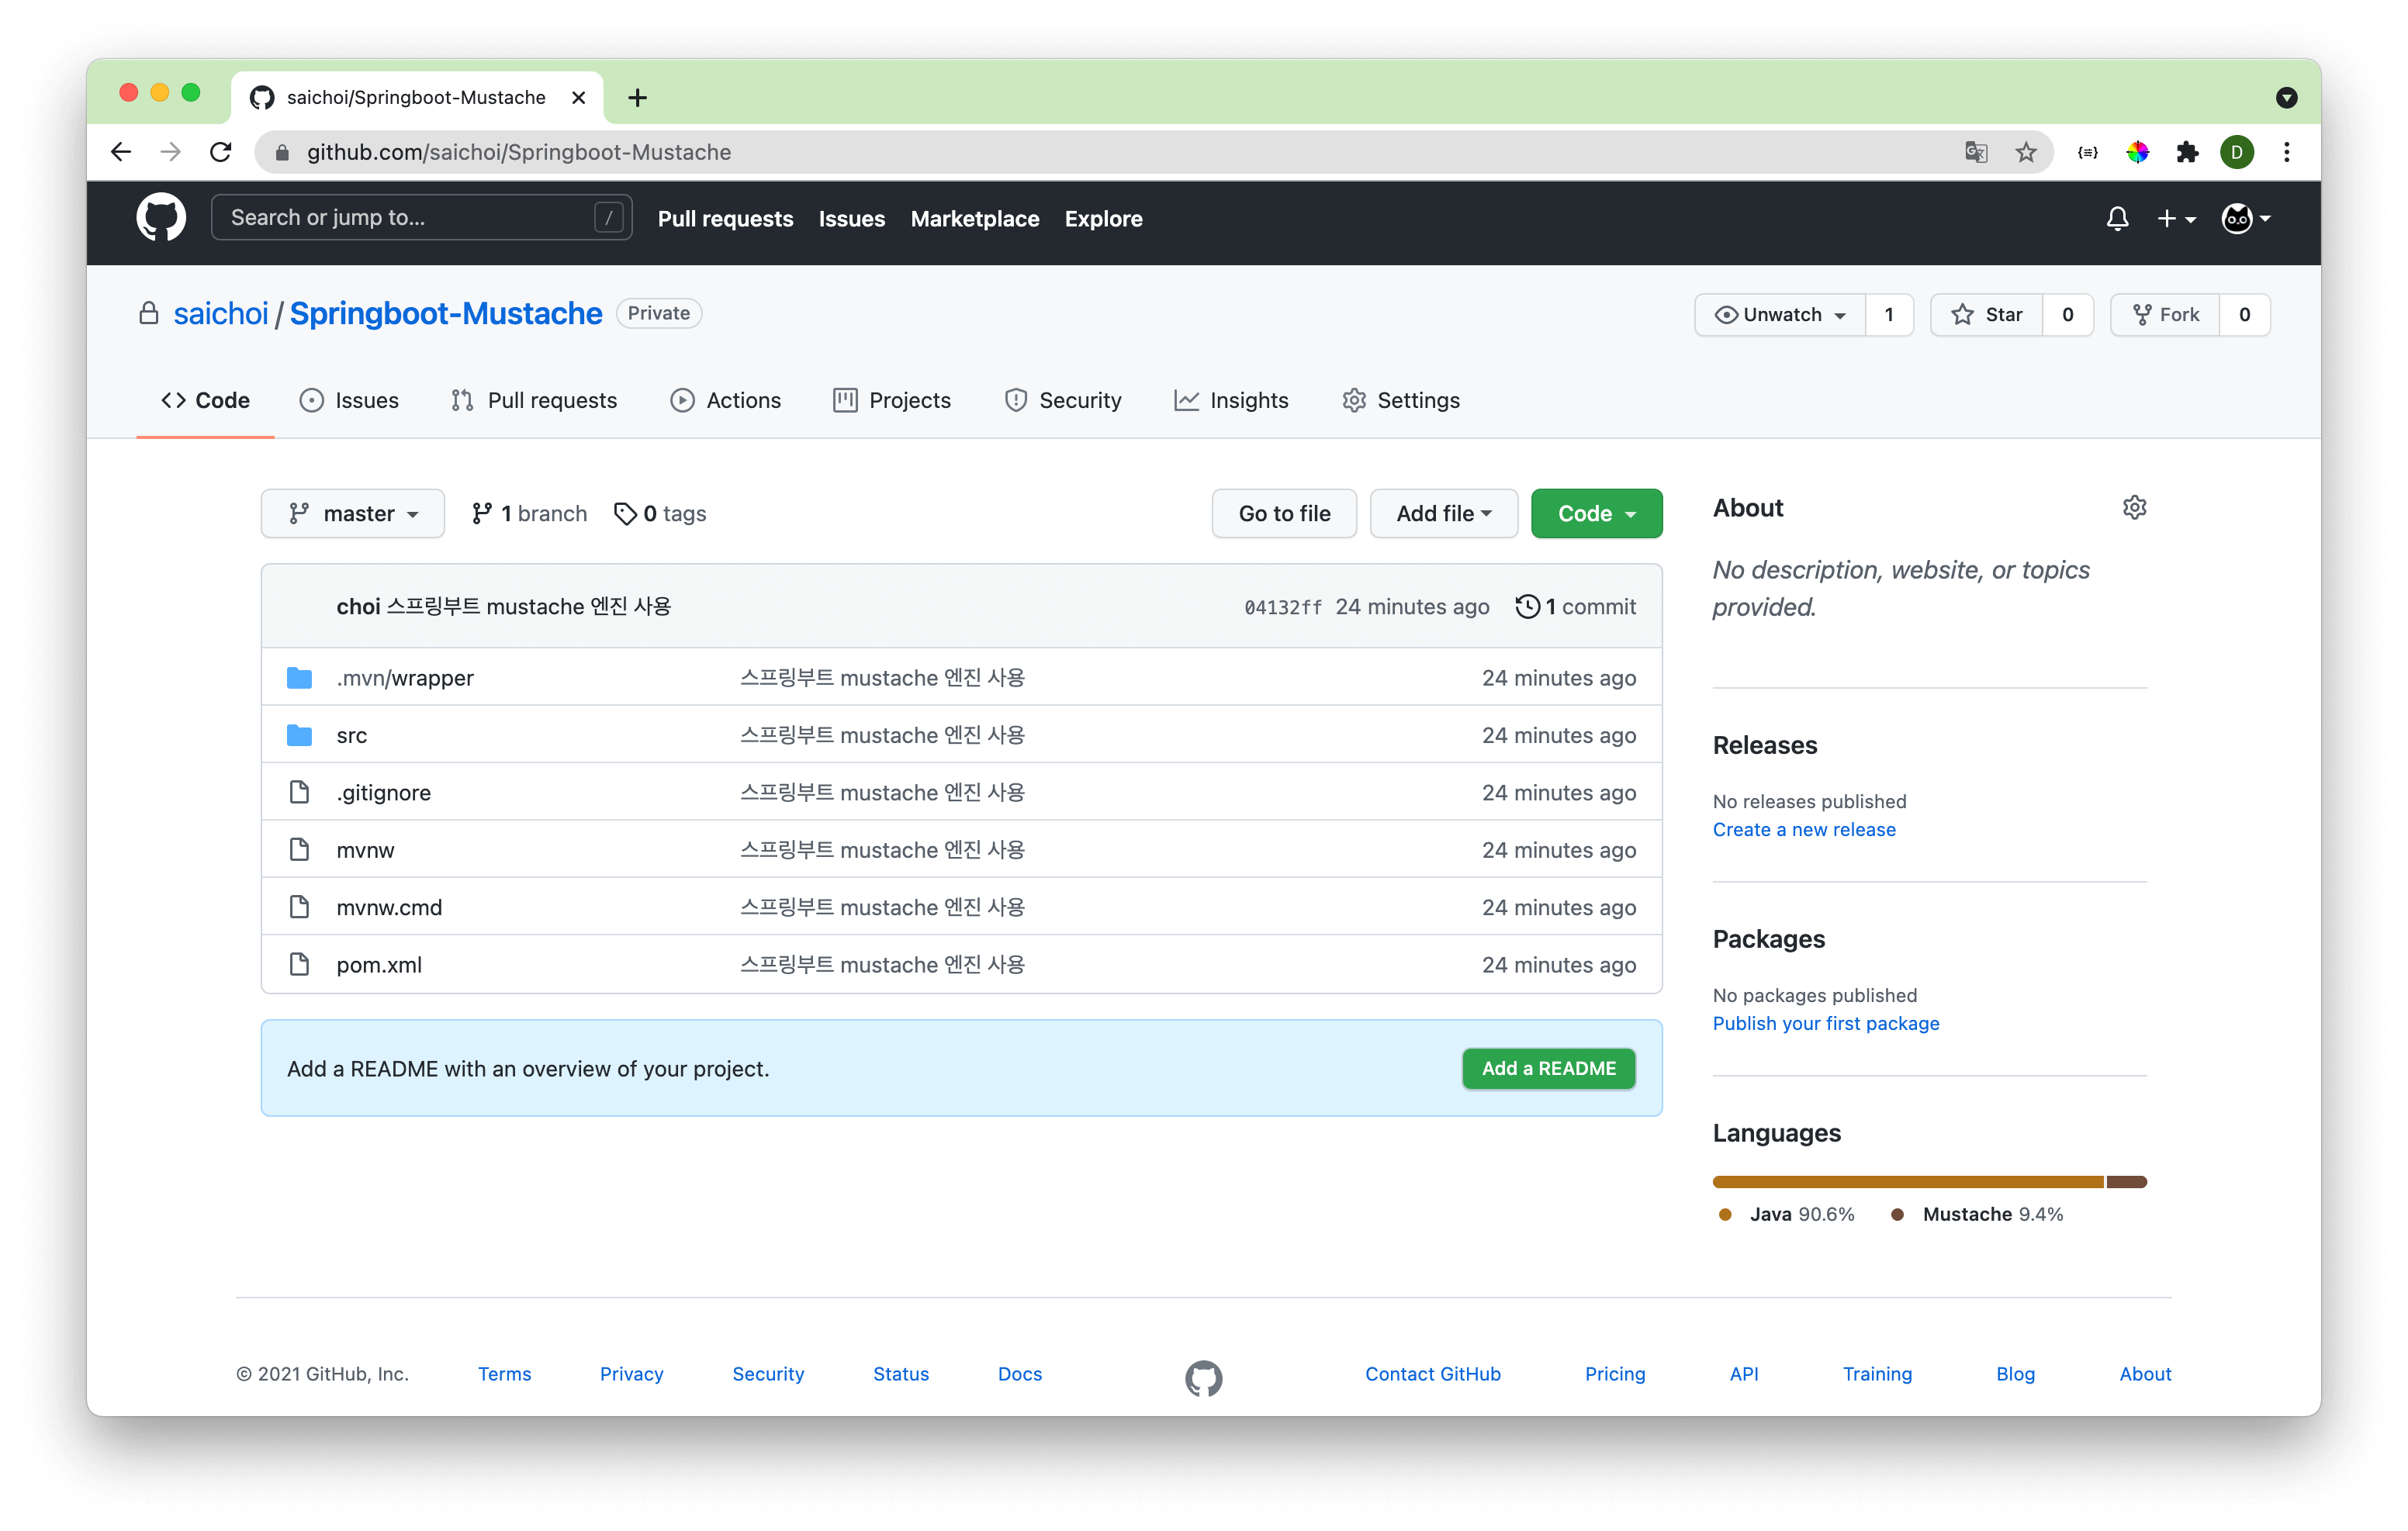Reload the page
Screen dimensions: 2408x1531
(221, 152)
